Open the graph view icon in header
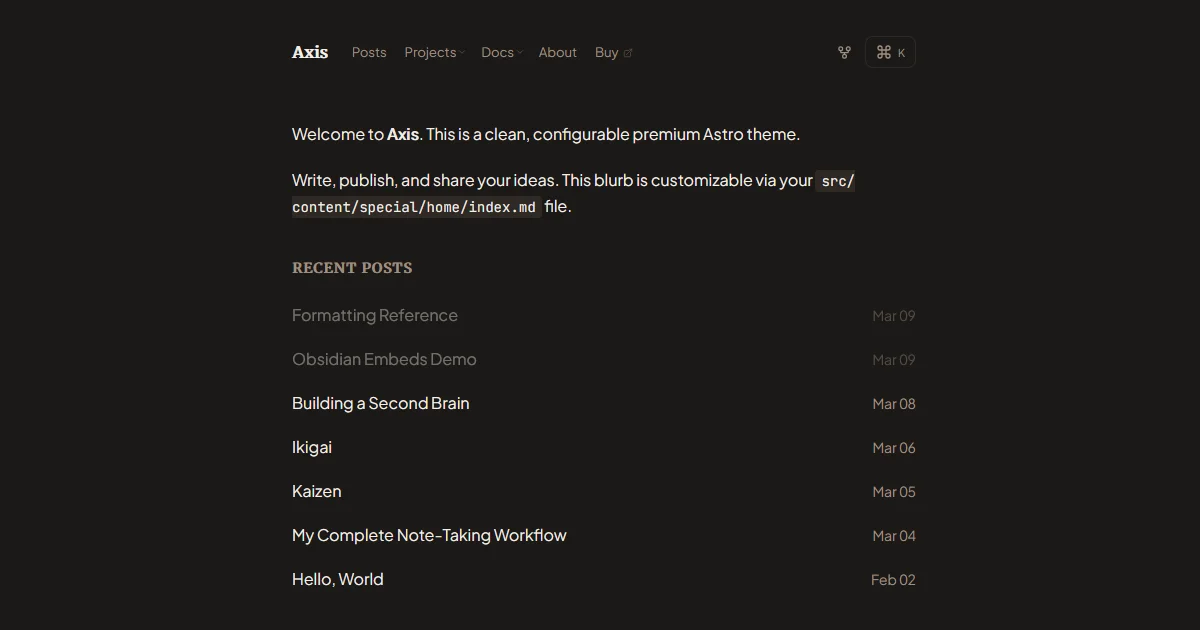Screen dimensions: 1200x630 point(844,53)
